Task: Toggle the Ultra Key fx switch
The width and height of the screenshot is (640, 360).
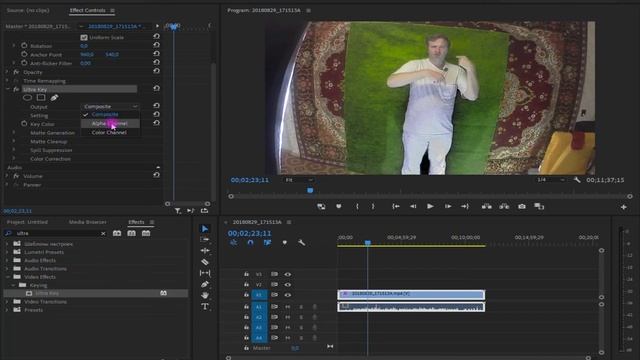Action: click(x=16, y=89)
